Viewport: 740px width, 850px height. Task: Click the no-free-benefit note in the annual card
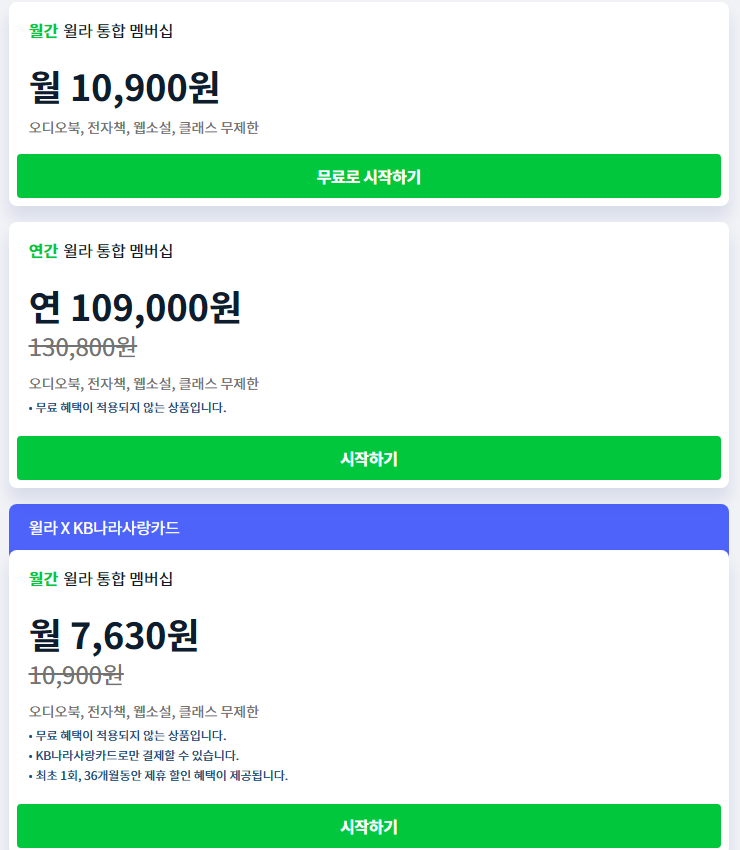tap(128, 407)
